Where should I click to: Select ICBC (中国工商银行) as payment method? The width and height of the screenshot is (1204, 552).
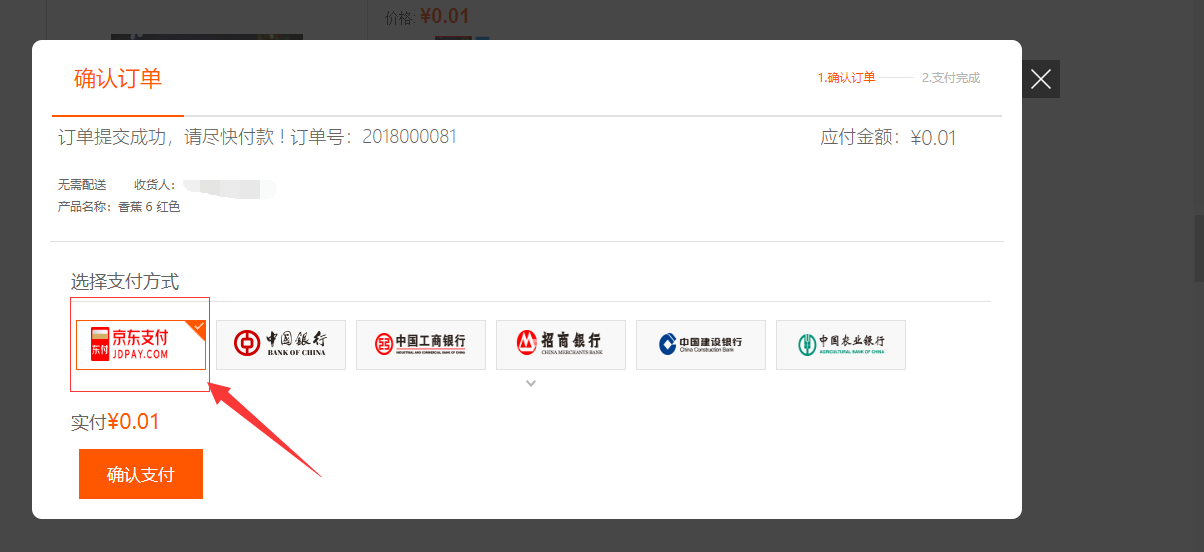click(421, 345)
